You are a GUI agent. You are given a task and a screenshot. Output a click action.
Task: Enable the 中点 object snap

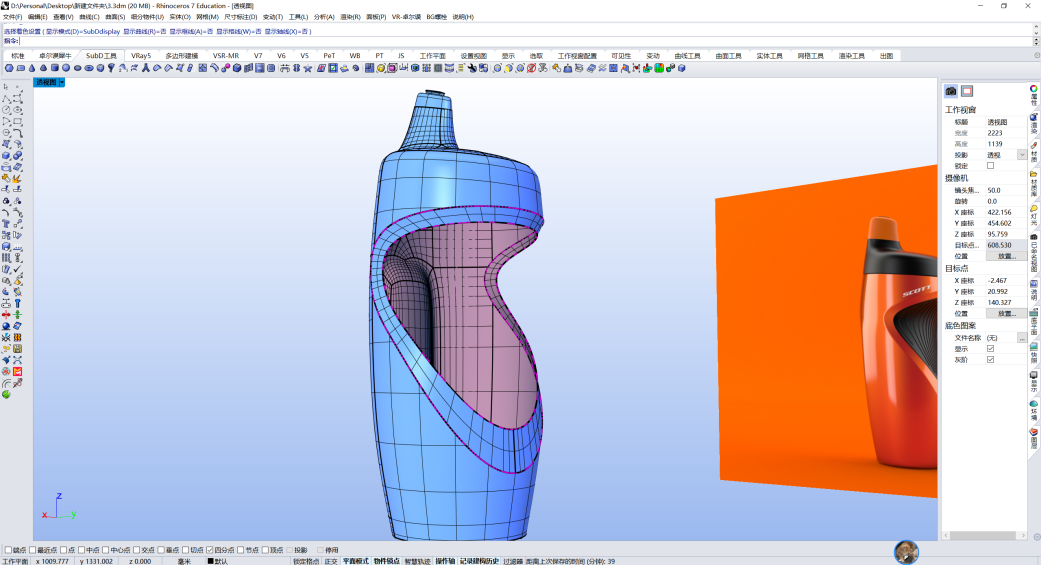(82, 550)
